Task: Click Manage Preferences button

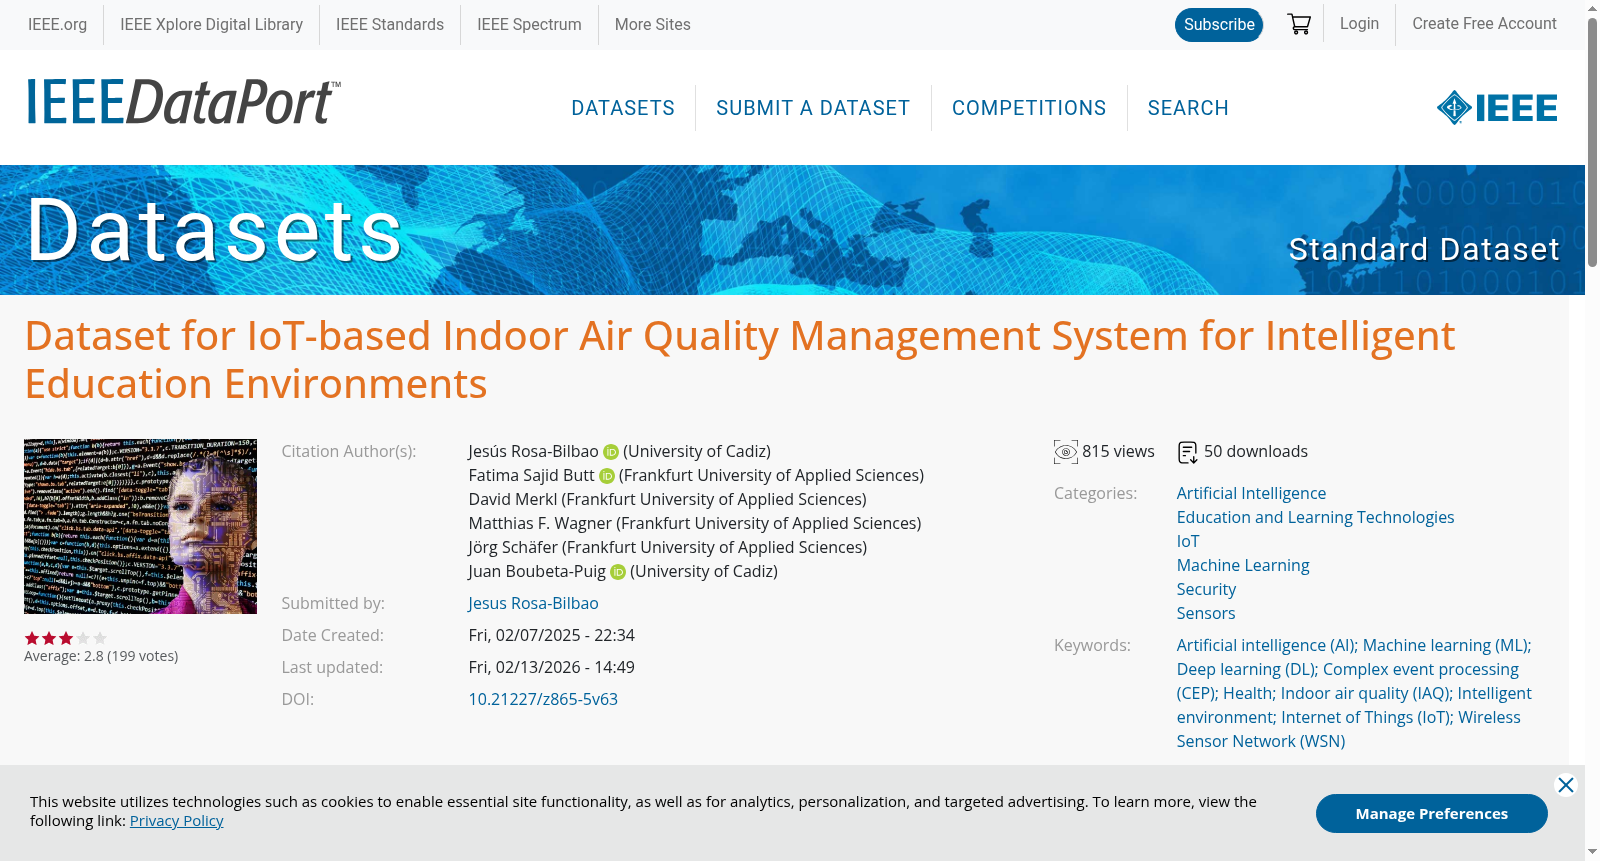Action: point(1432,814)
